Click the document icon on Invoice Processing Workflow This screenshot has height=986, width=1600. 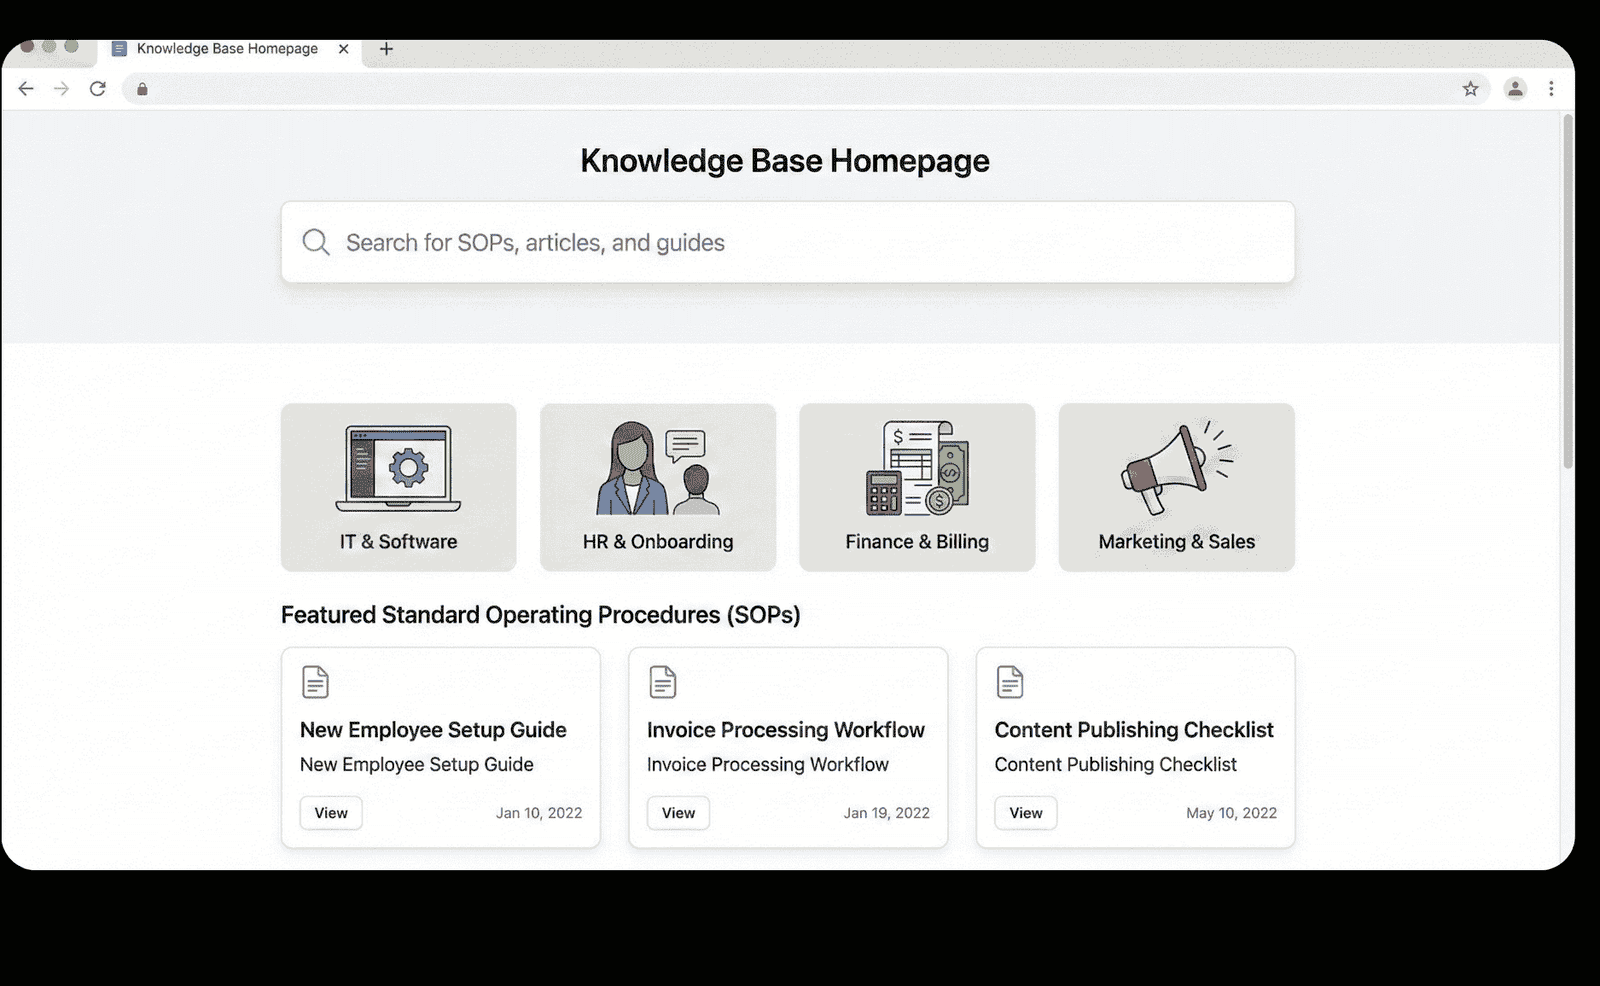662,681
